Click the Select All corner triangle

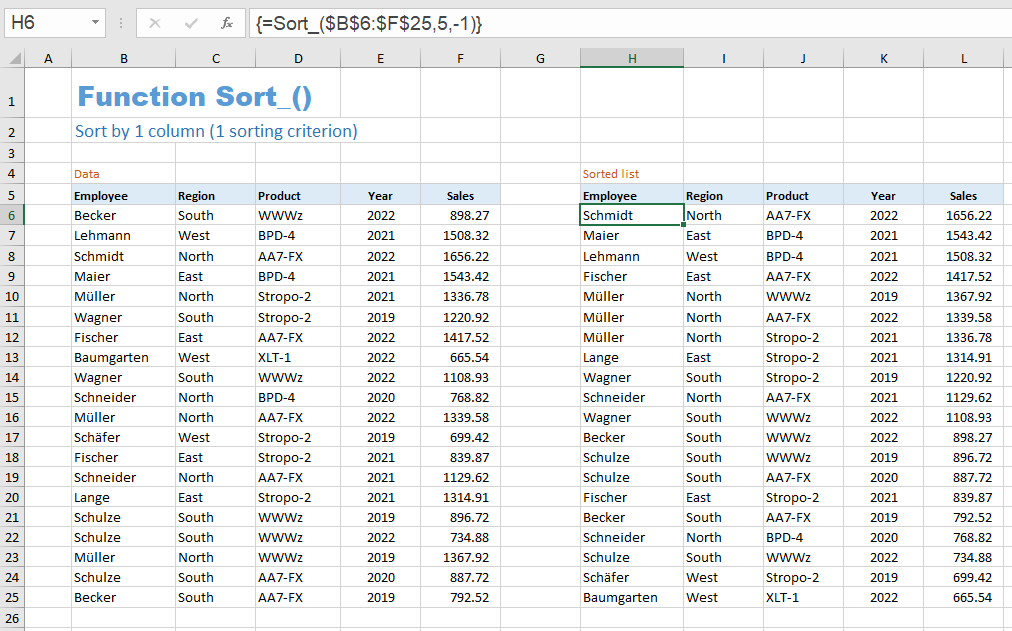pos(14,59)
